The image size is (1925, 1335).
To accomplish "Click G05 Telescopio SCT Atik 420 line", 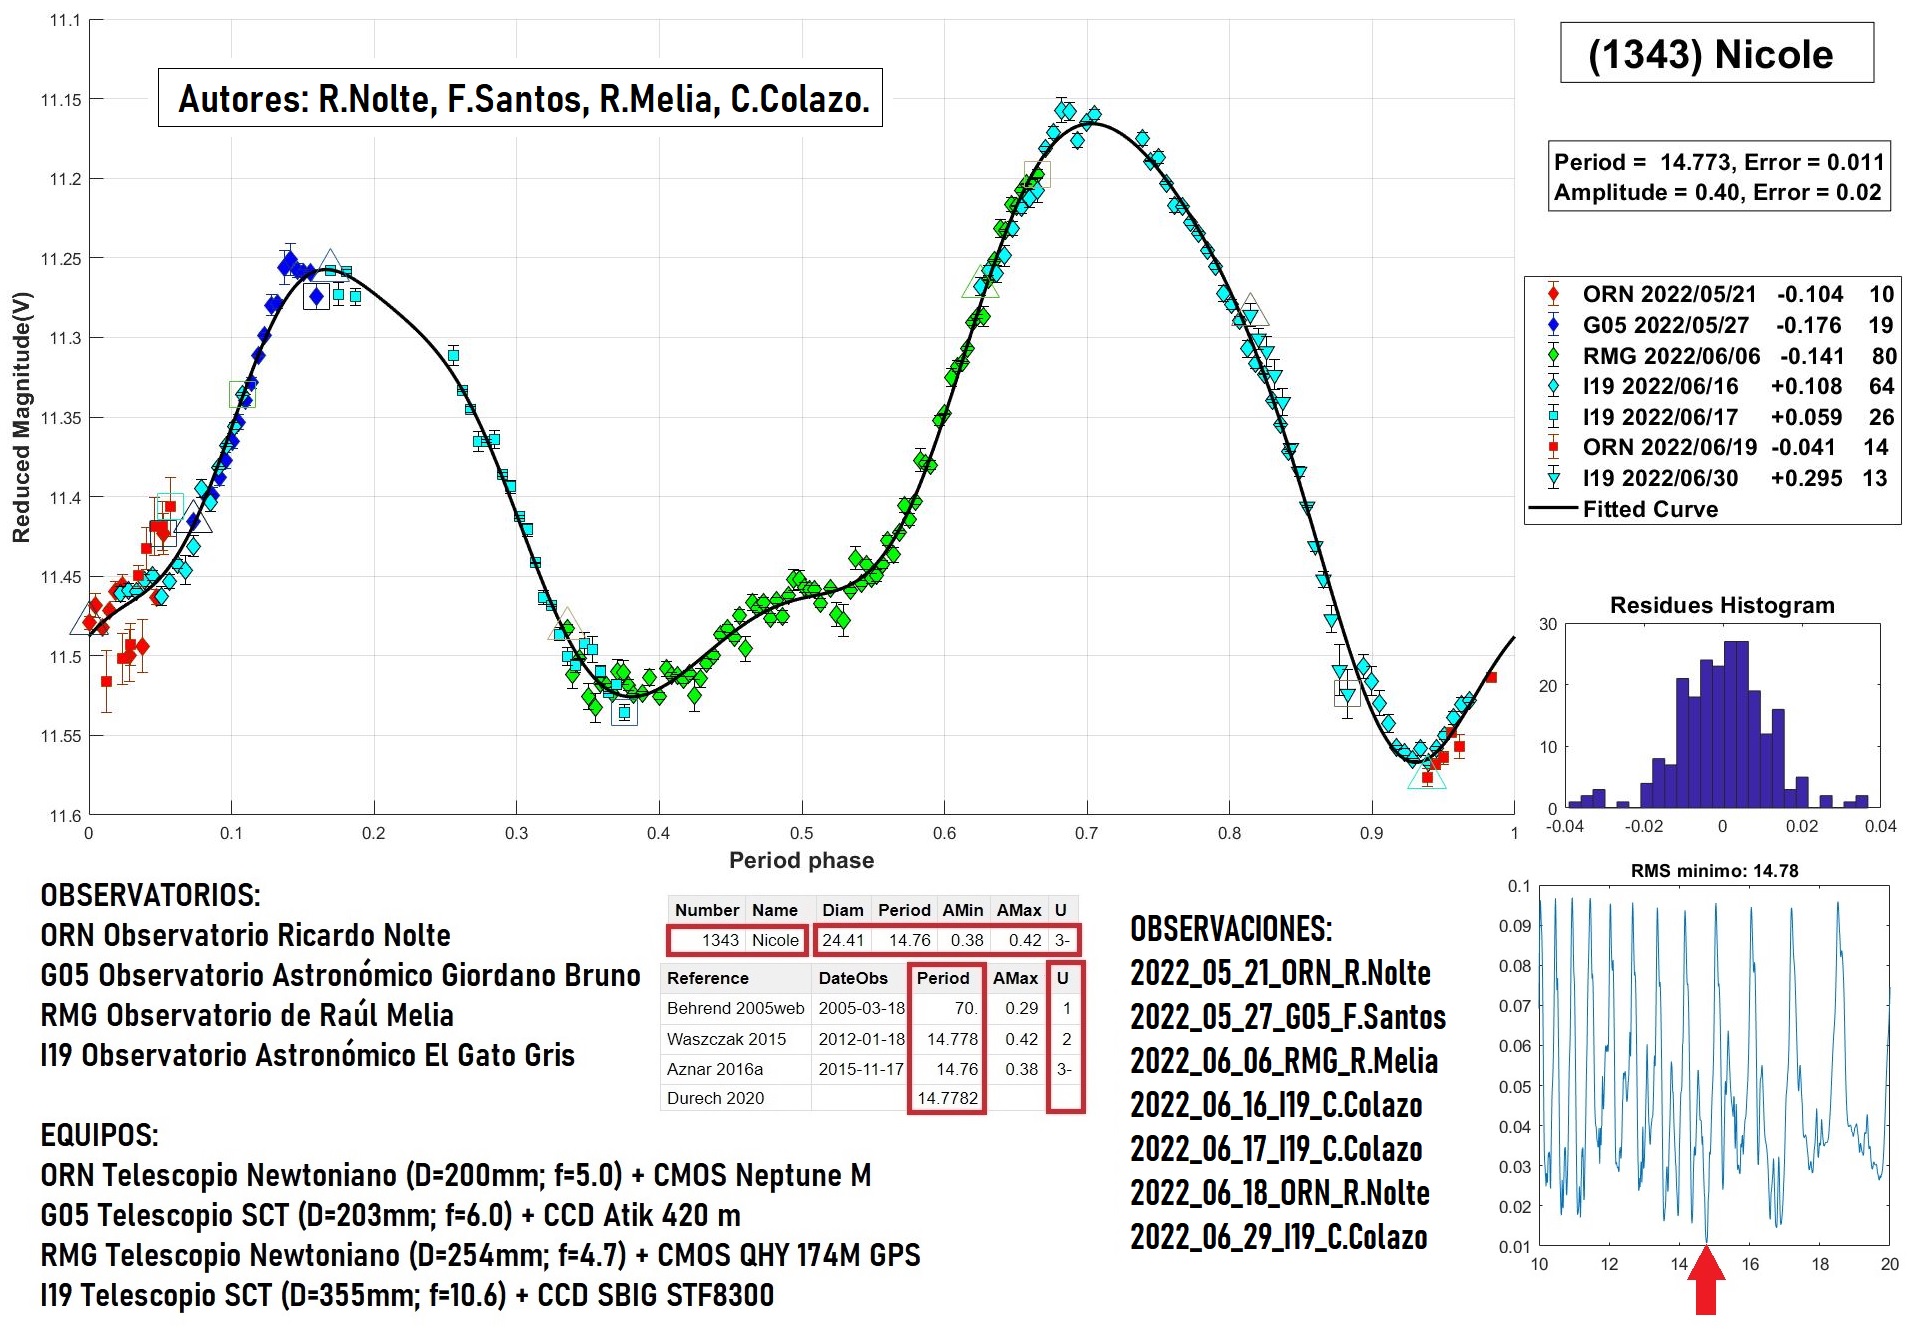I will [390, 1215].
